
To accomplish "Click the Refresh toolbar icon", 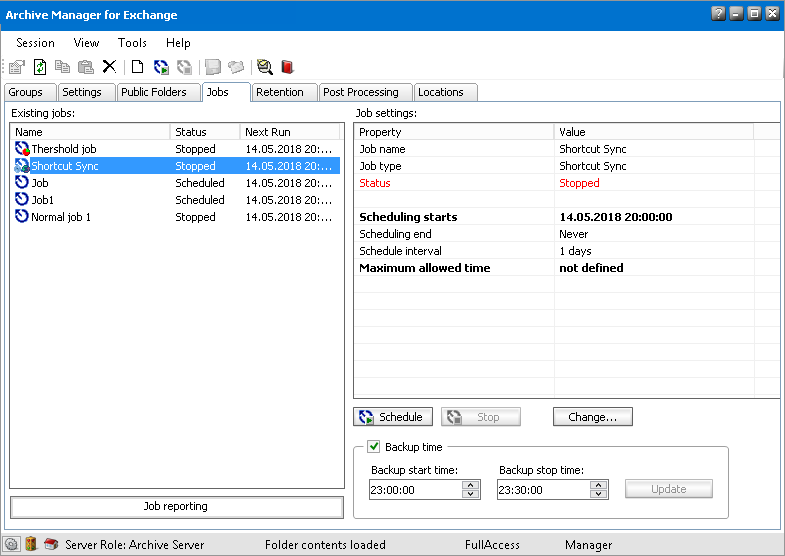I will 40,67.
